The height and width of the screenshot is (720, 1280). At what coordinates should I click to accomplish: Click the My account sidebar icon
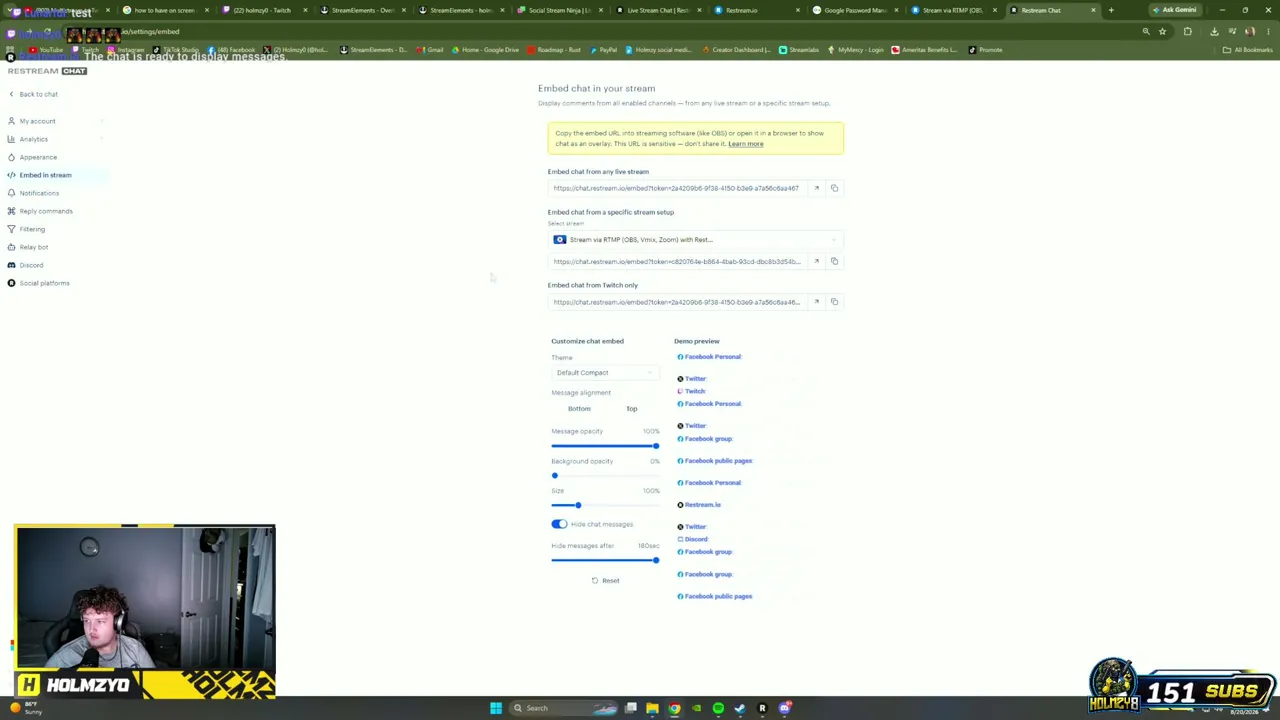(x=11, y=121)
